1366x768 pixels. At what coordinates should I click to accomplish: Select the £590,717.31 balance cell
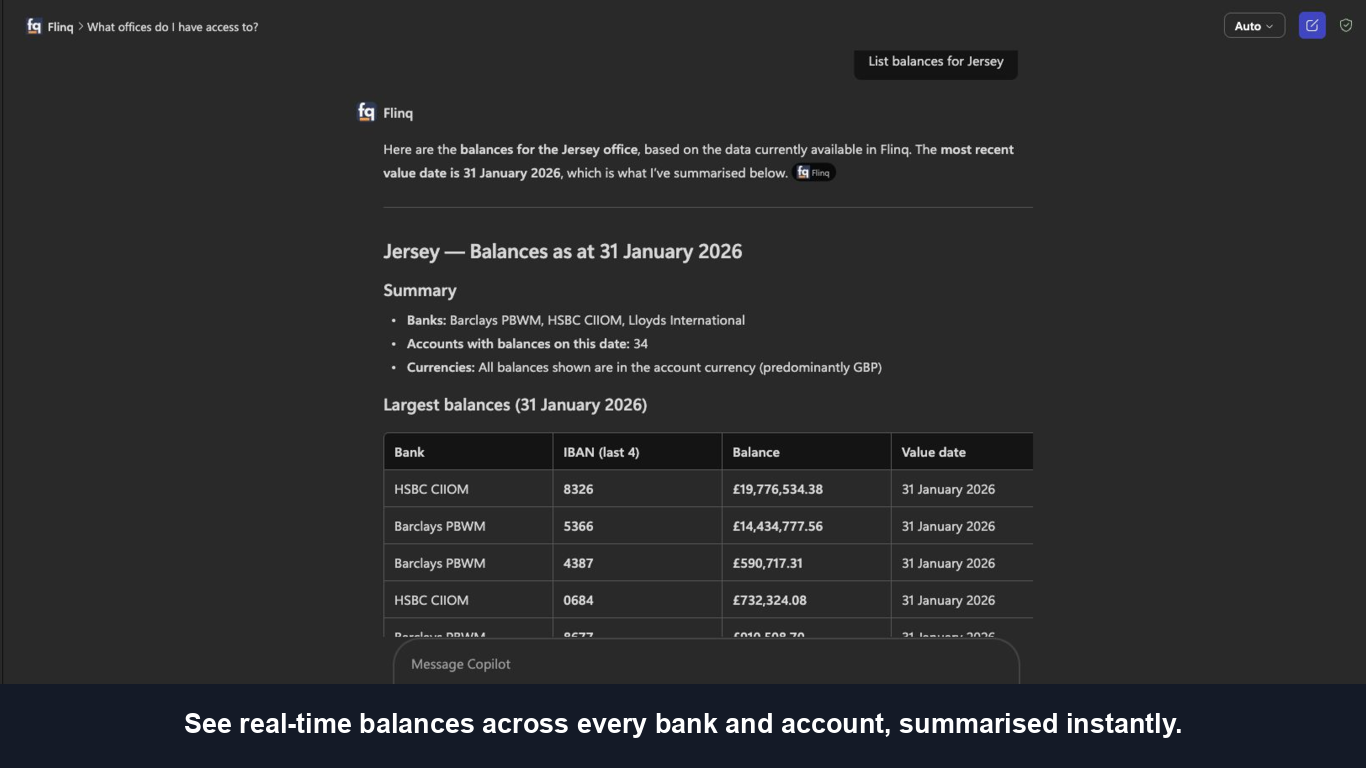pyautogui.click(x=806, y=563)
